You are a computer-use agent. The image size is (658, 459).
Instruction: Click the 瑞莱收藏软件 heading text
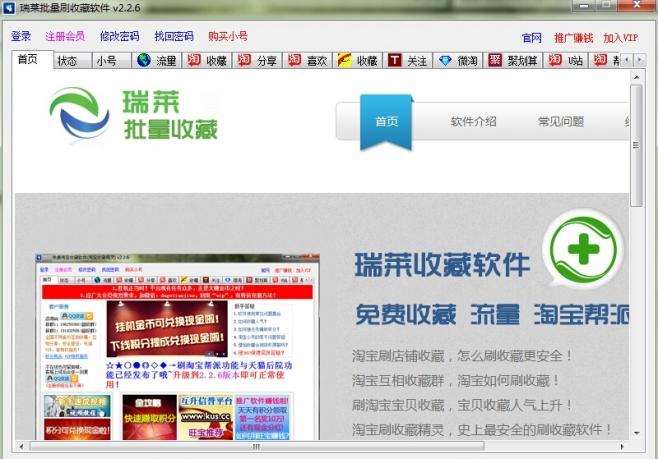click(x=442, y=265)
